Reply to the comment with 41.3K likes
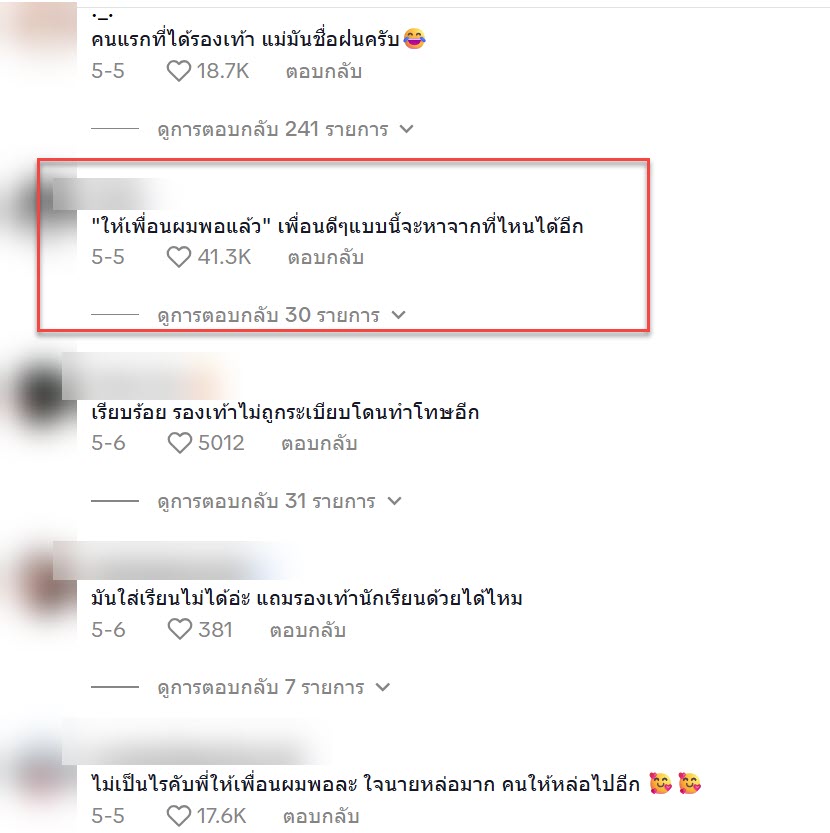Image resolution: width=830 pixels, height=833 pixels. pyautogui.click(x=326, y=258)
